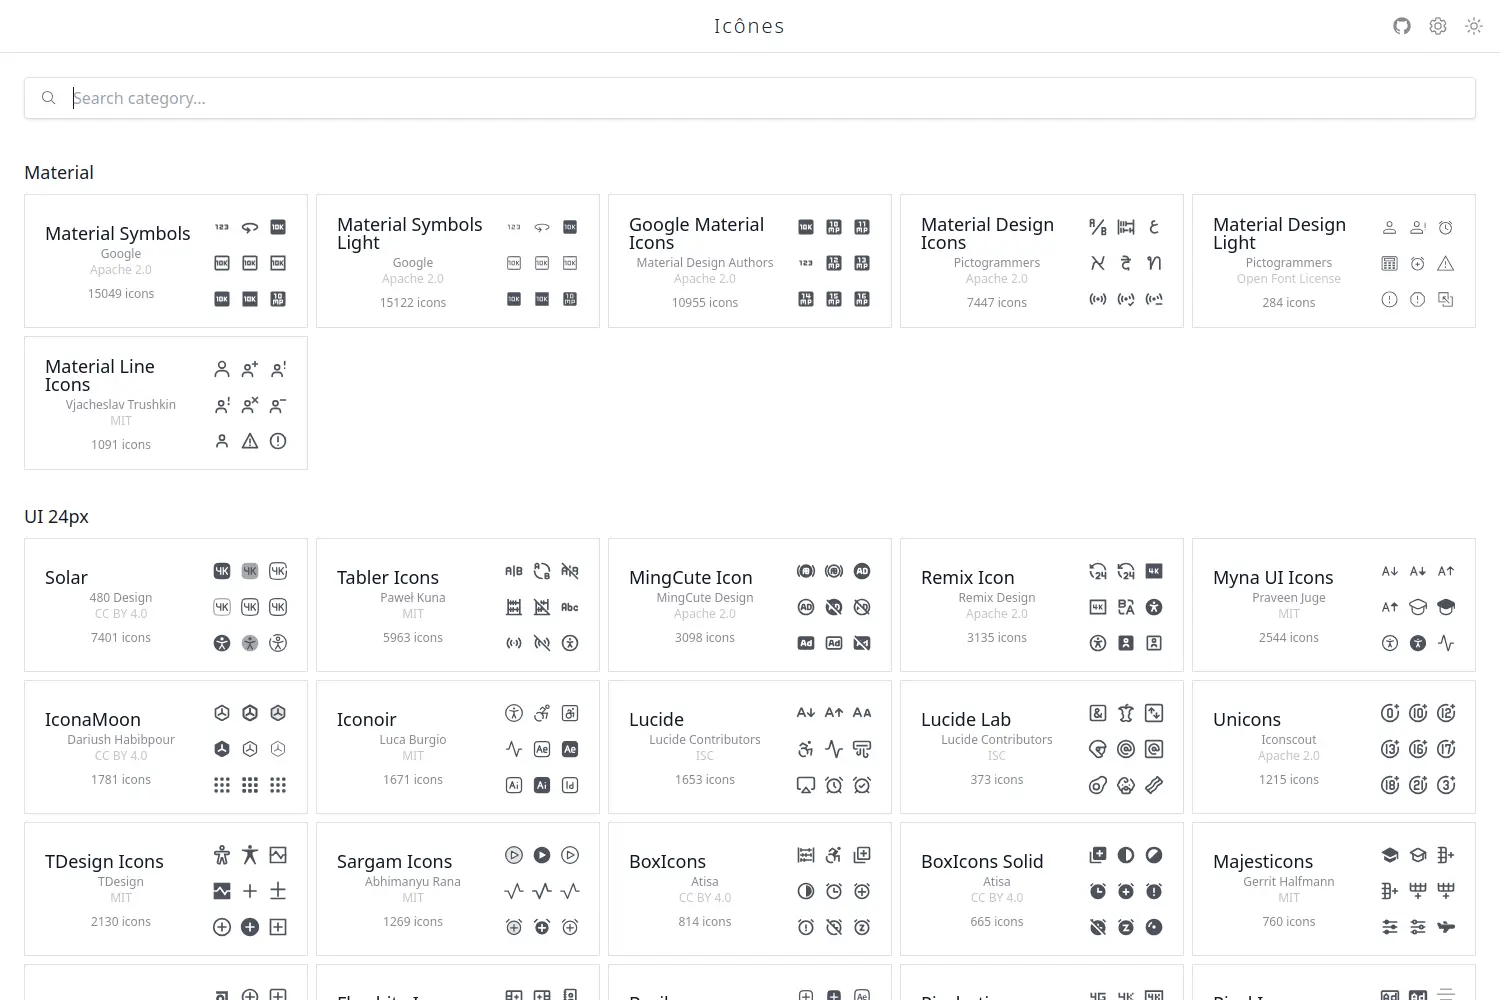Open the Myna UI Icons card
This screenshot has width=1500, height=1000.
point(1334,605)
